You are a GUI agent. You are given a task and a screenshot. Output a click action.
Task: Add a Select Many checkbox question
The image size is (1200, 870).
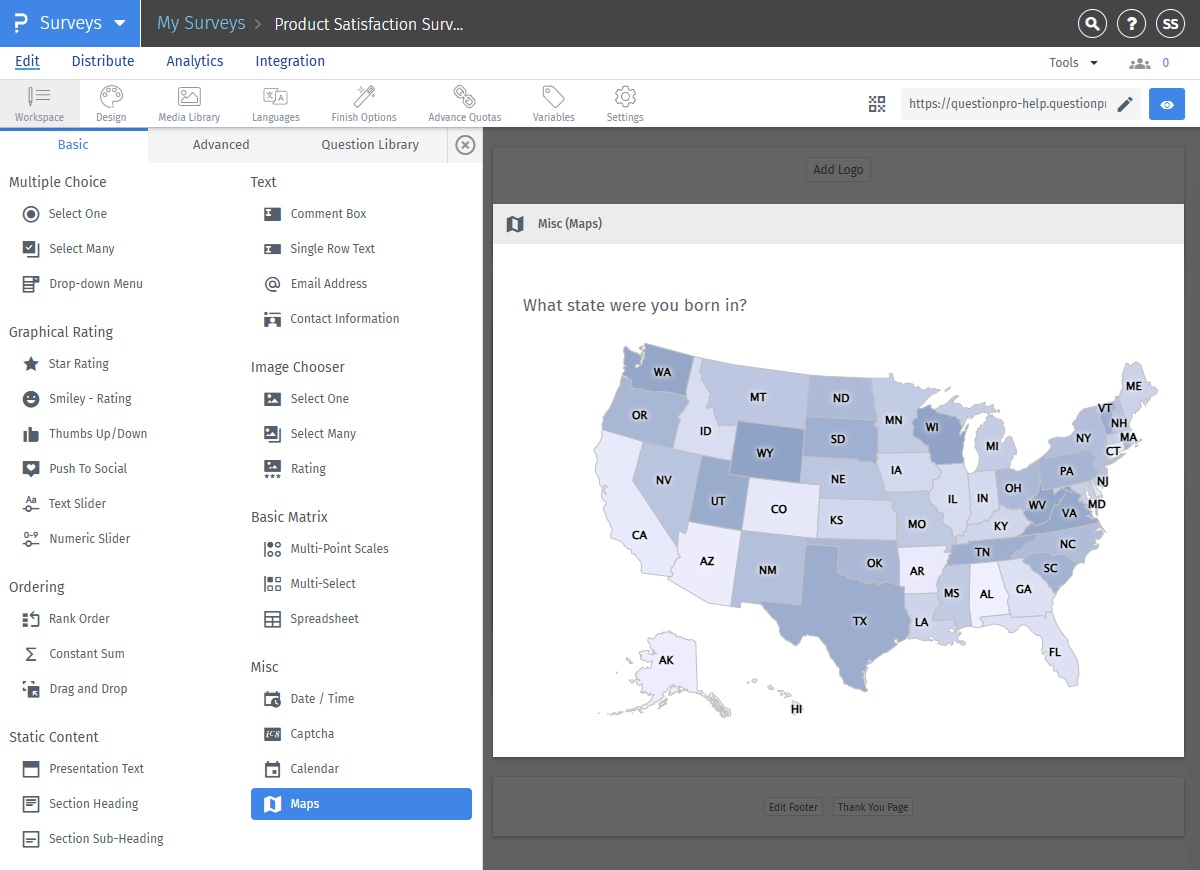pyautogui.click(x=81, y=249)
